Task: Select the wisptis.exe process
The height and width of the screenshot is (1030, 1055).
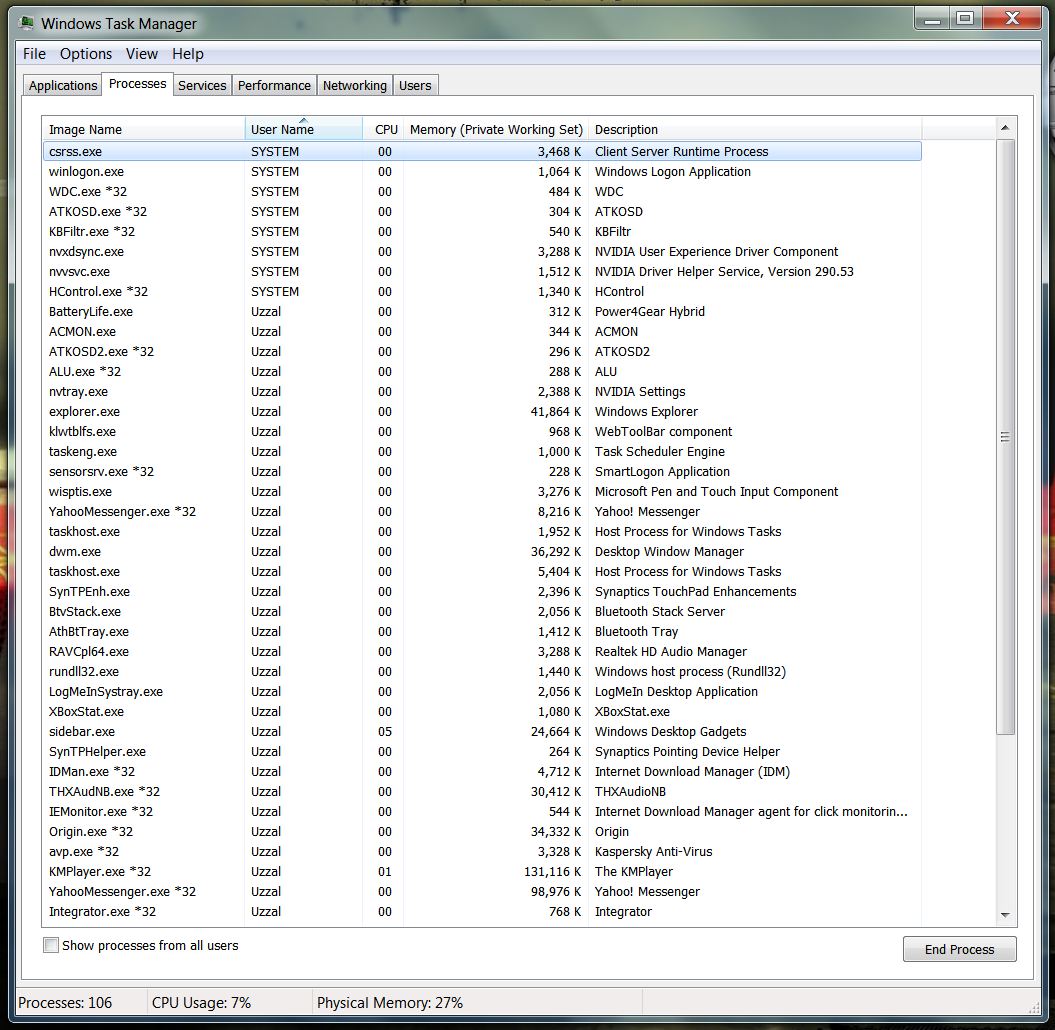Action: (x=482, y=492)
